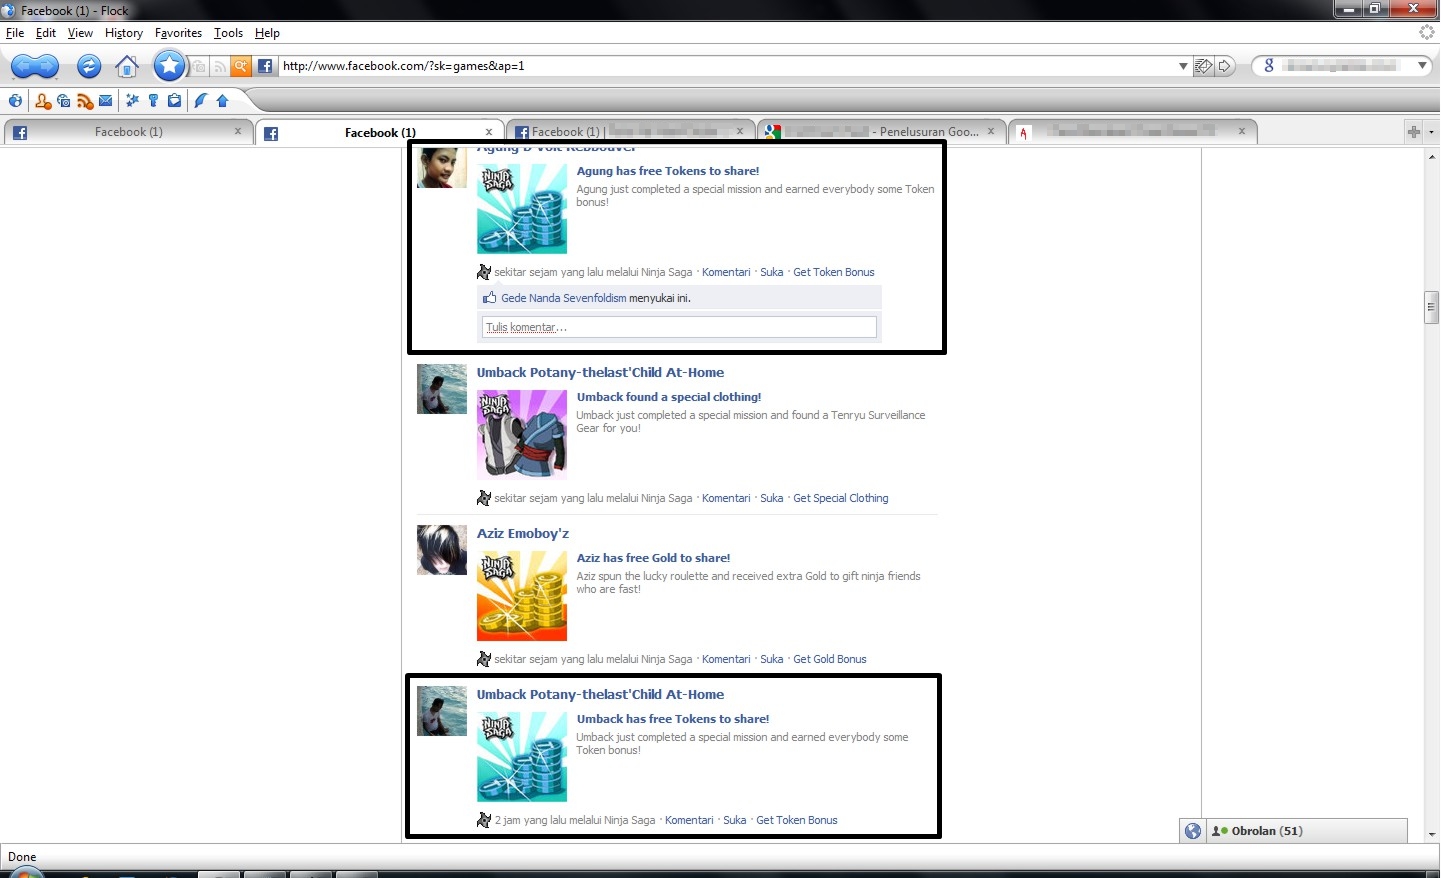
Task: Open the Feeds sidebar orange RSS icon
Action: 85,101
